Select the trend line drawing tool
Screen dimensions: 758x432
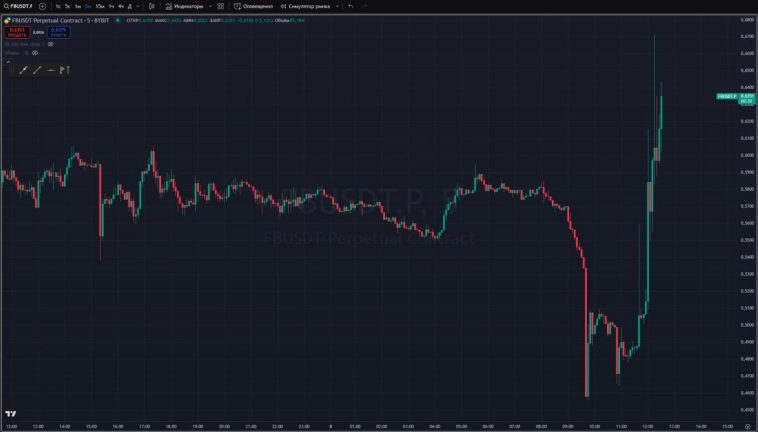pos(23,70)
